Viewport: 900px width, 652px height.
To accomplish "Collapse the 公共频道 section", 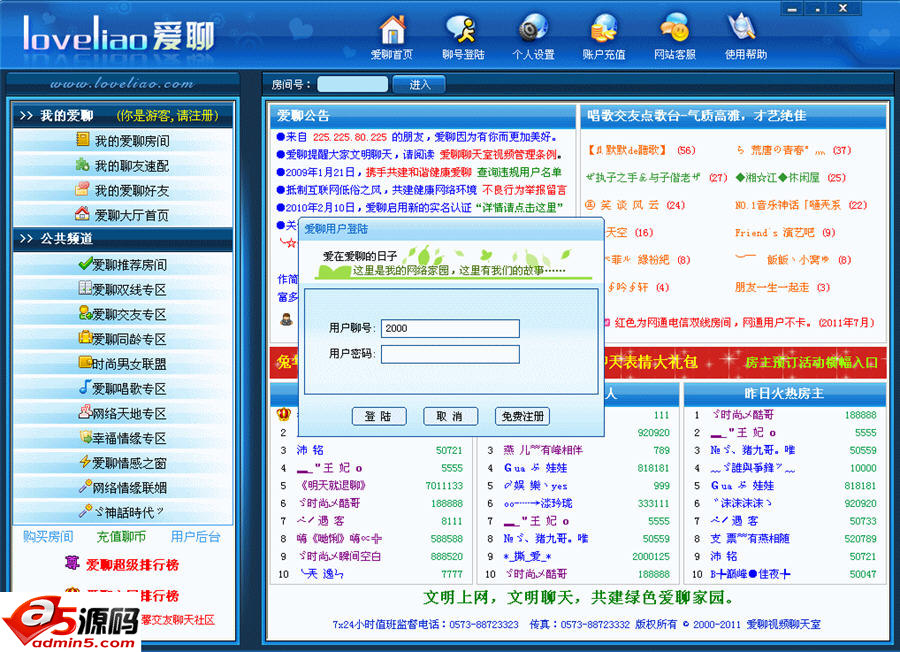I will click(x=58, y=238).
